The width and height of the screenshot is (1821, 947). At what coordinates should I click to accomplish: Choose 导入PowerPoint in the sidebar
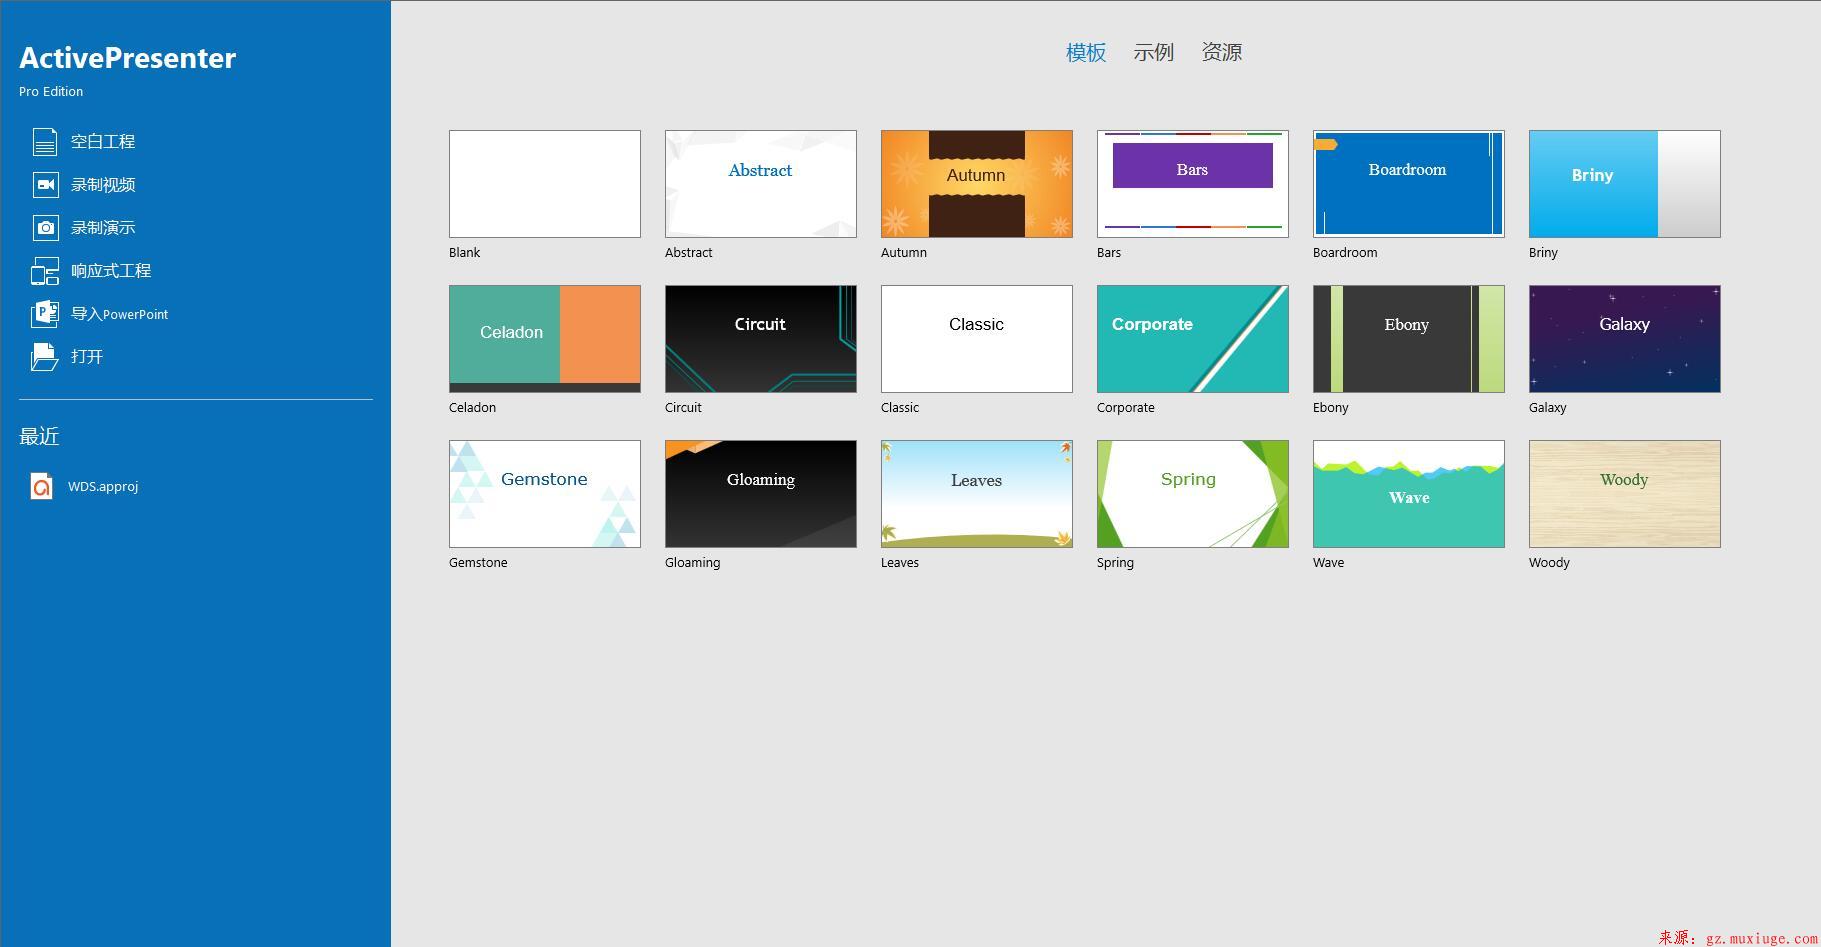click(x=120, y=314)
